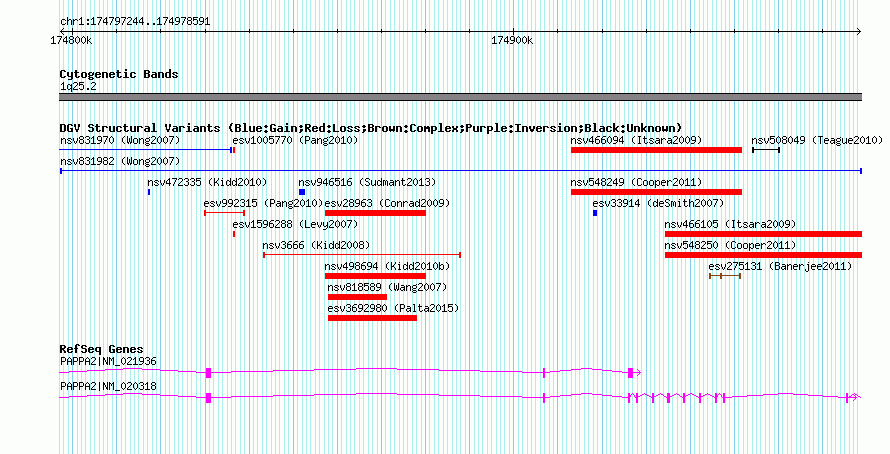
Task: Click the esv3692980 (Palta2015) label text
Action: click(x=393, y=308)
